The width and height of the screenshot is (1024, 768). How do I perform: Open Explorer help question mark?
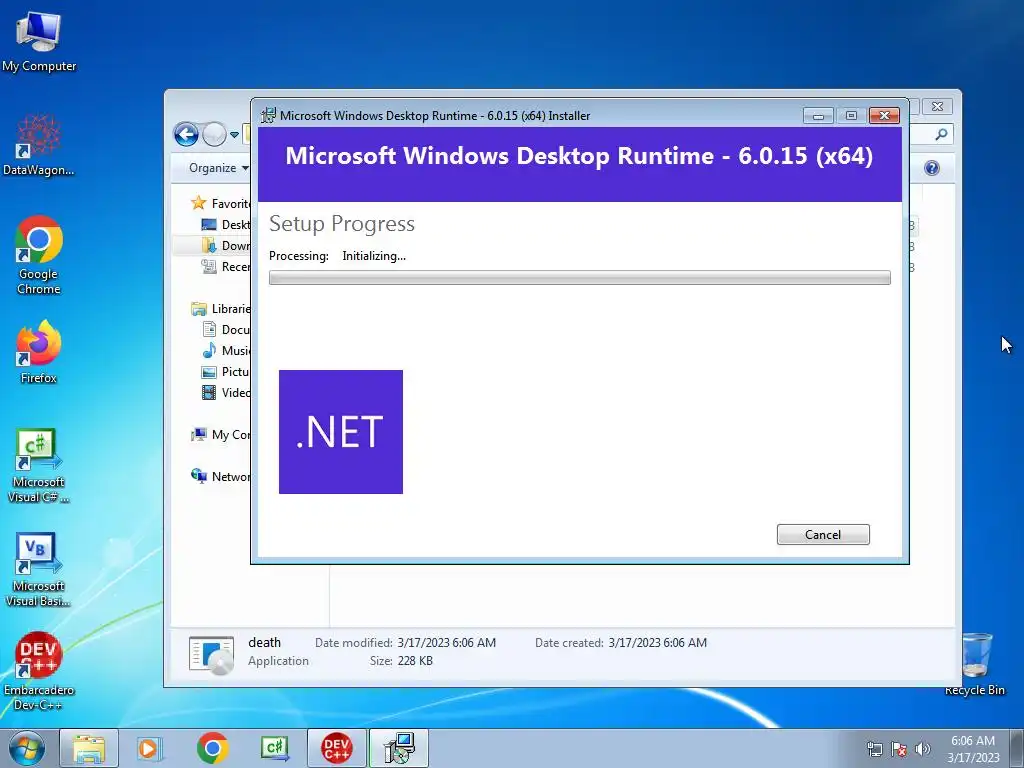tap(932, 168)
